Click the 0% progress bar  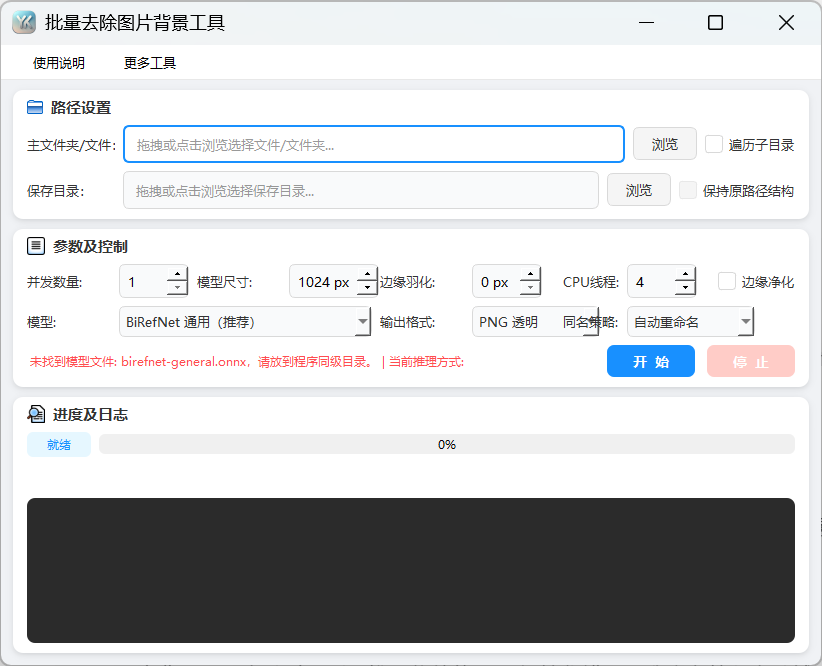tap(447, 444)
